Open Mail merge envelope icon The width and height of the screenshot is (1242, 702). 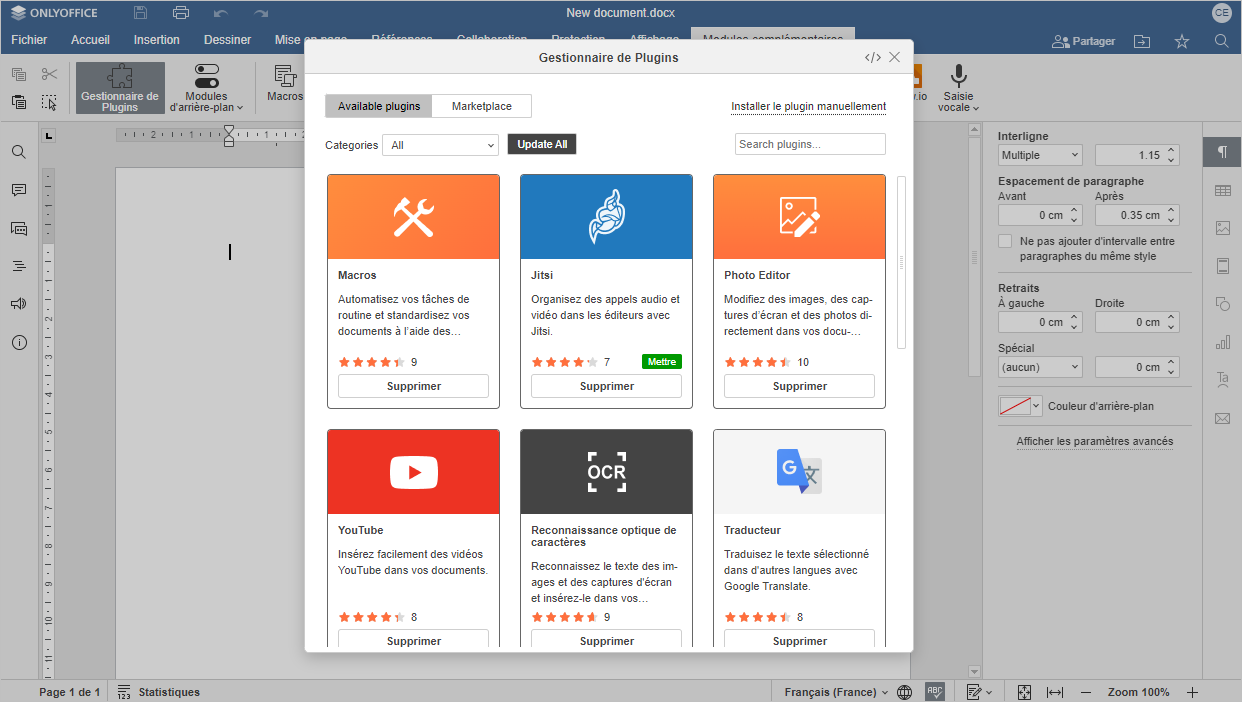[x=1222, y=418]
